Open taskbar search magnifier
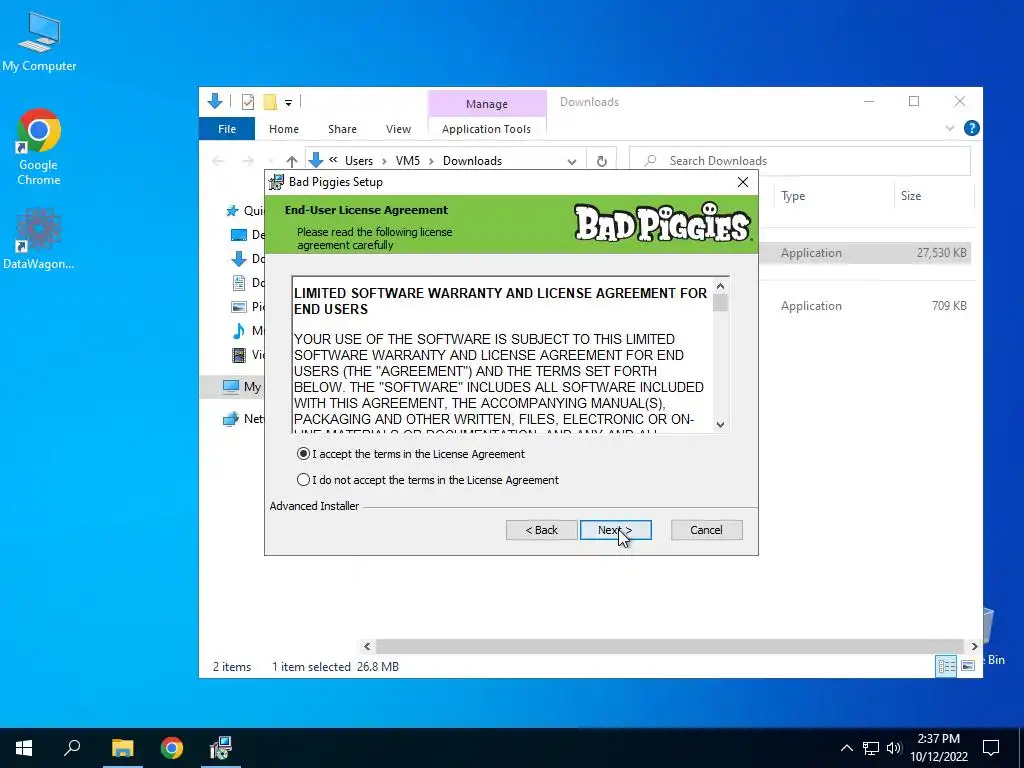 pos(72,748)
